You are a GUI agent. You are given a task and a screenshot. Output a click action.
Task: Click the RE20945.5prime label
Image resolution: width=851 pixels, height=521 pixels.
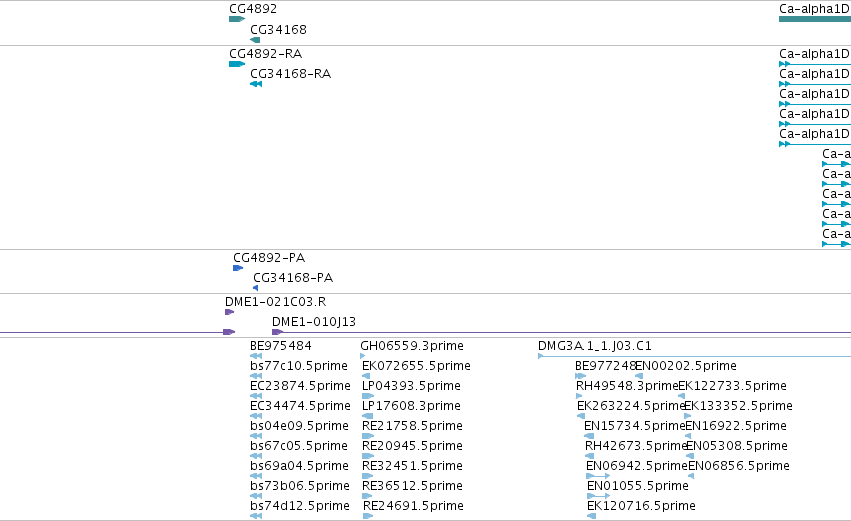point(412,446)
